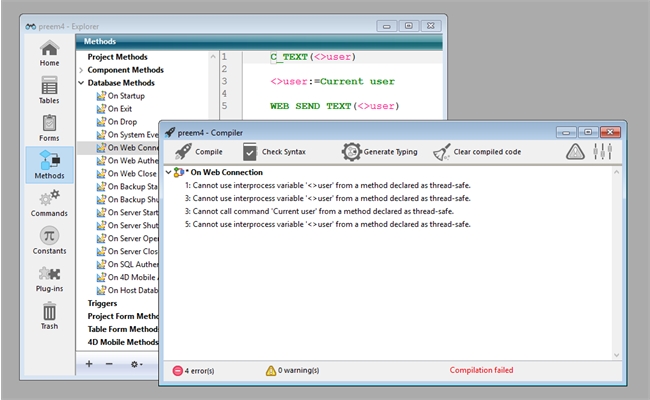Run Check Syntax in the compiler toolbar

(x=250, y=152)
